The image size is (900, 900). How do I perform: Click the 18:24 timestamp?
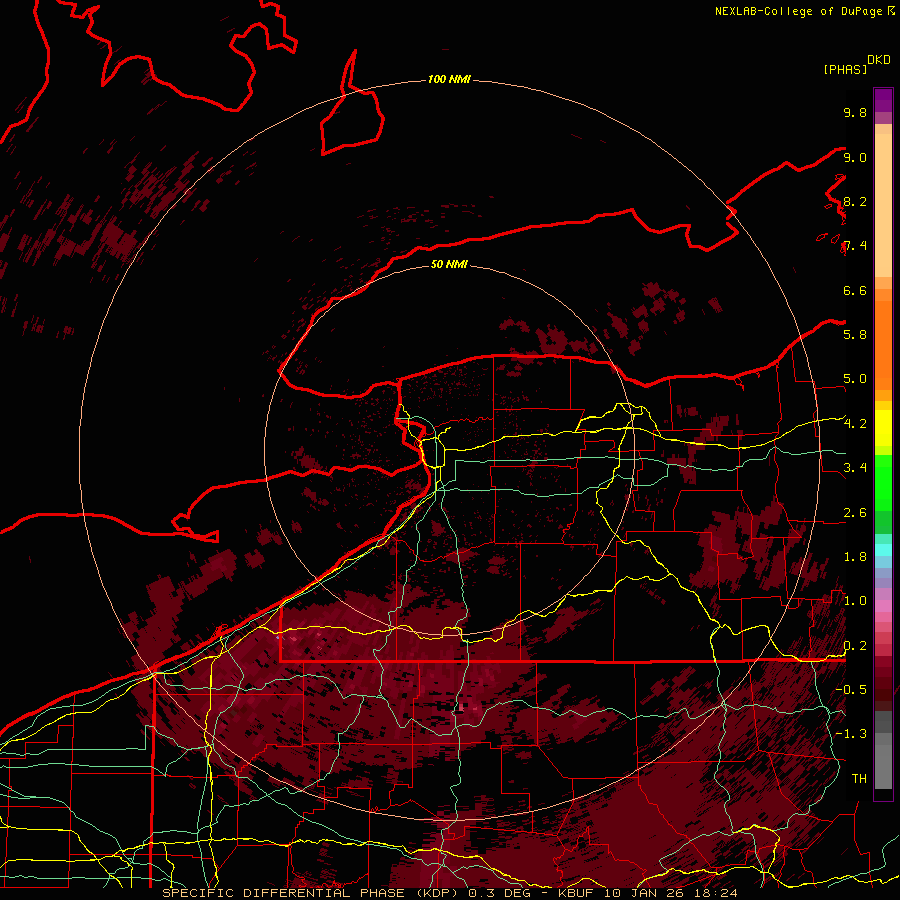tap(716, 893)
